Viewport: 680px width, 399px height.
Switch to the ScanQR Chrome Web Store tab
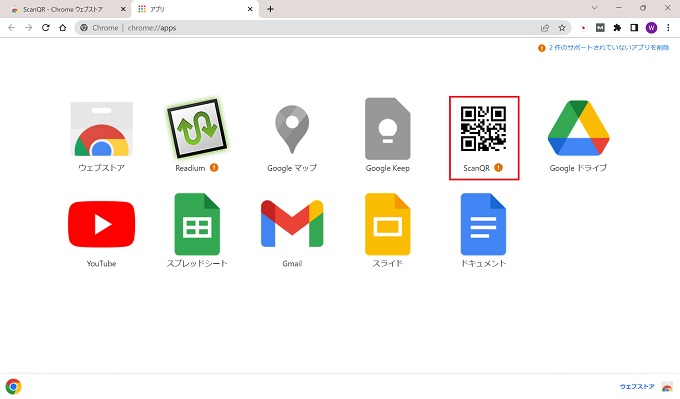pos(63,9)
